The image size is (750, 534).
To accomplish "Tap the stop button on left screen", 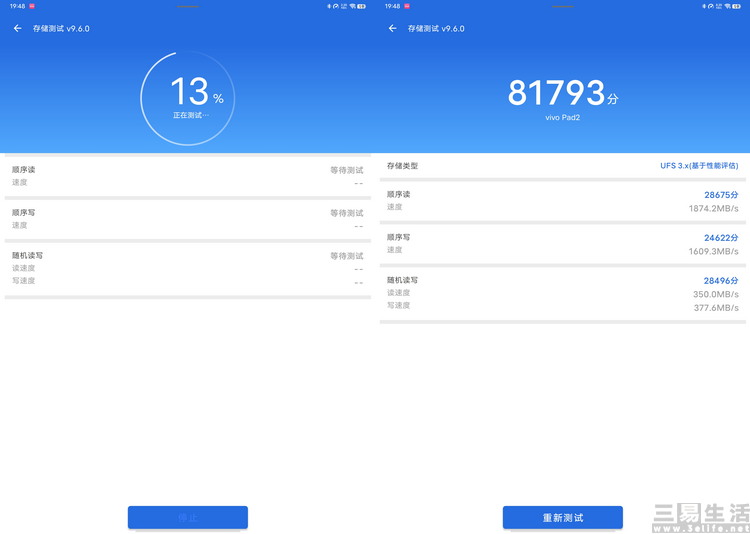I will [188, 517].
